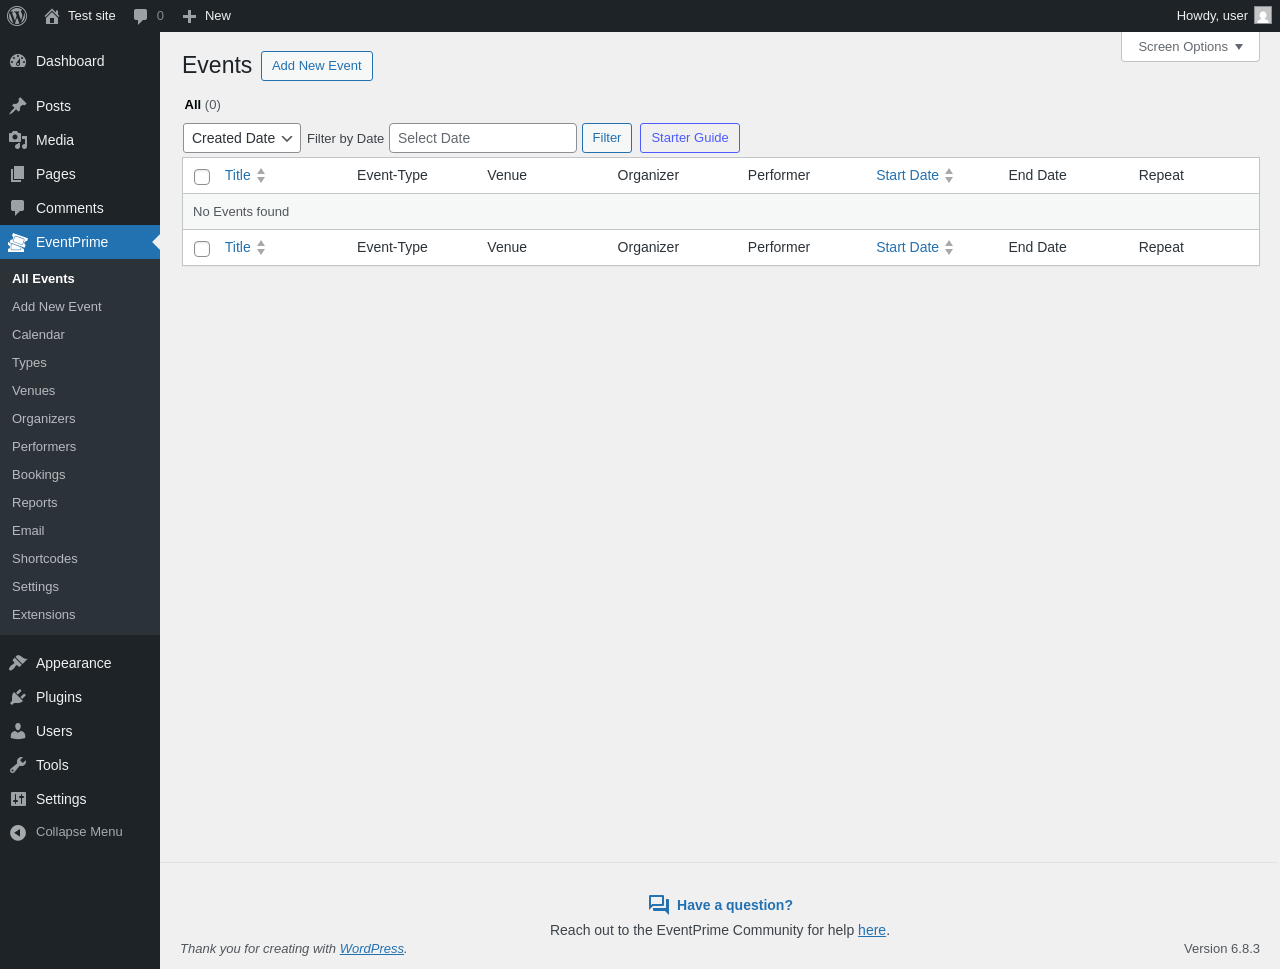Image resolution: width=1280 pixels, height=969 pixels.
Task: Open EventPrime Settings submenu item
Action: [35, 587]
